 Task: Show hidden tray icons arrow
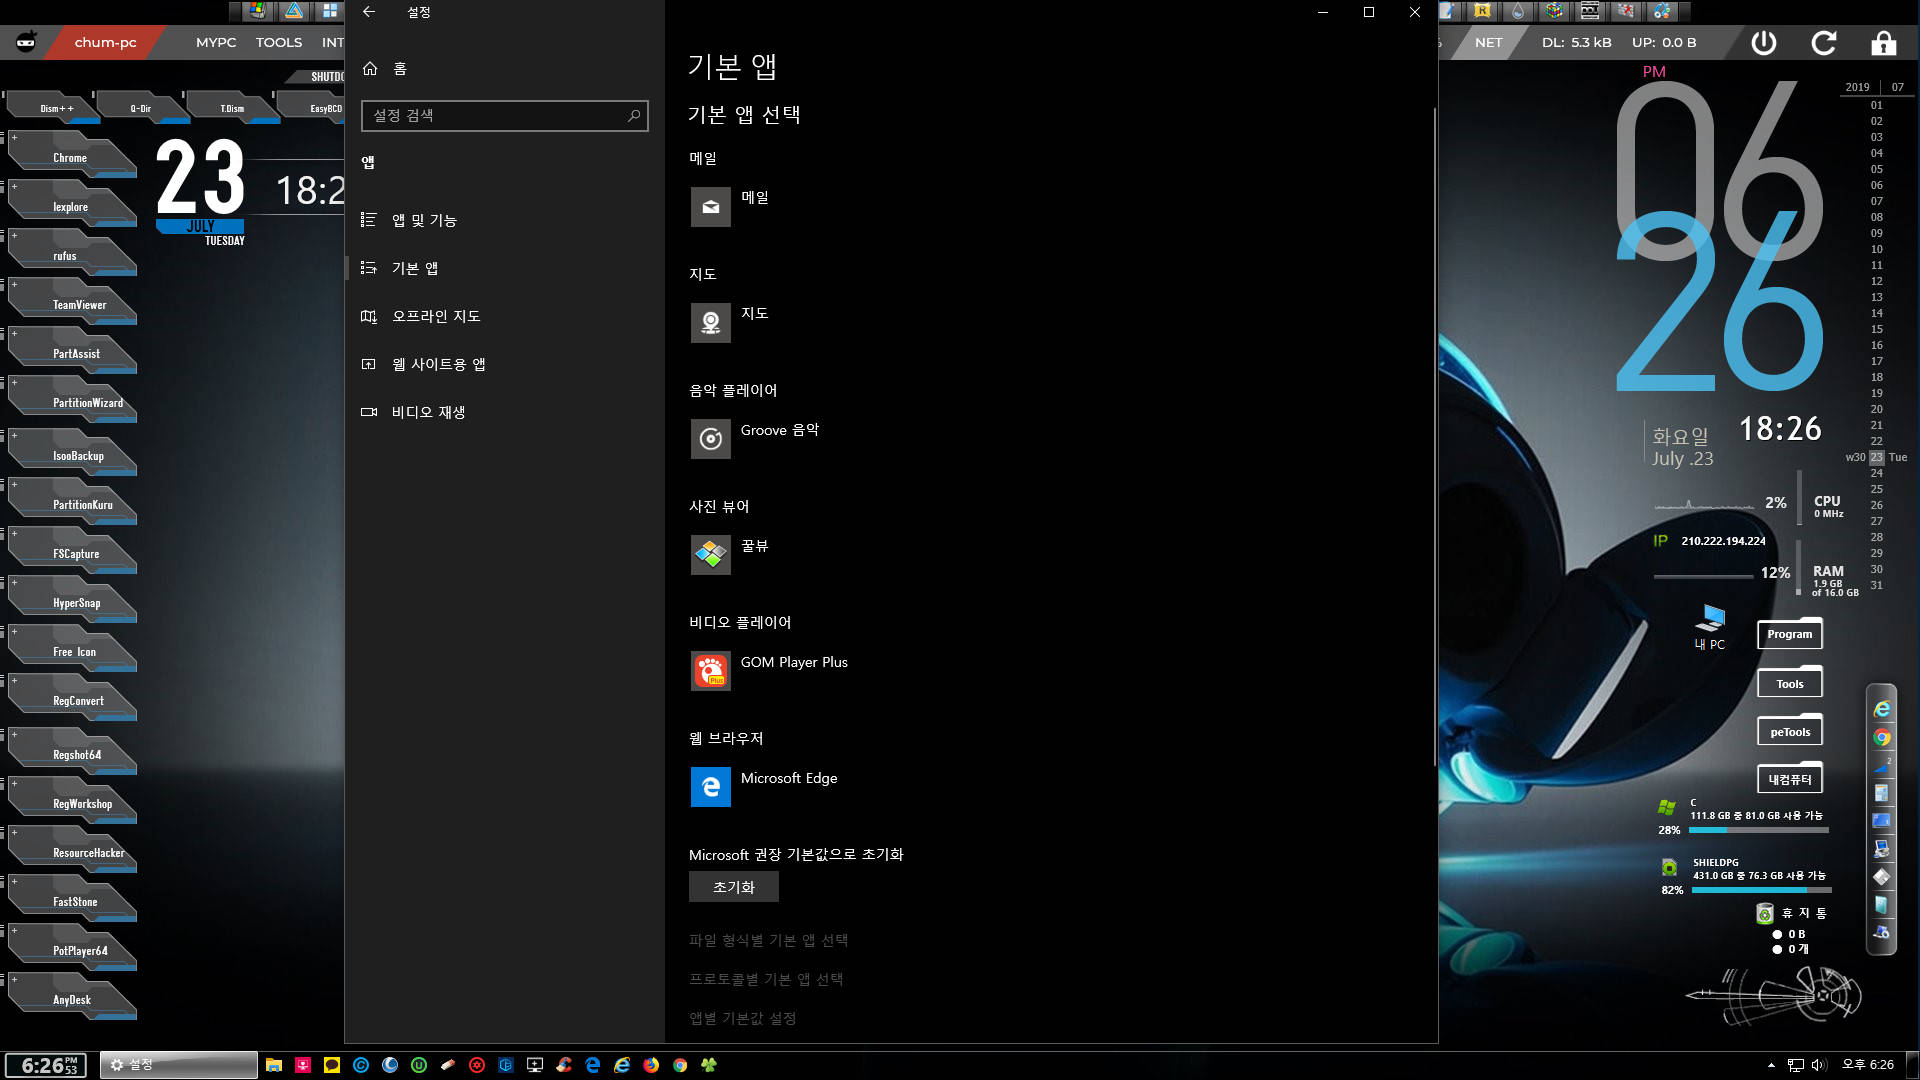(1771, 1065)
